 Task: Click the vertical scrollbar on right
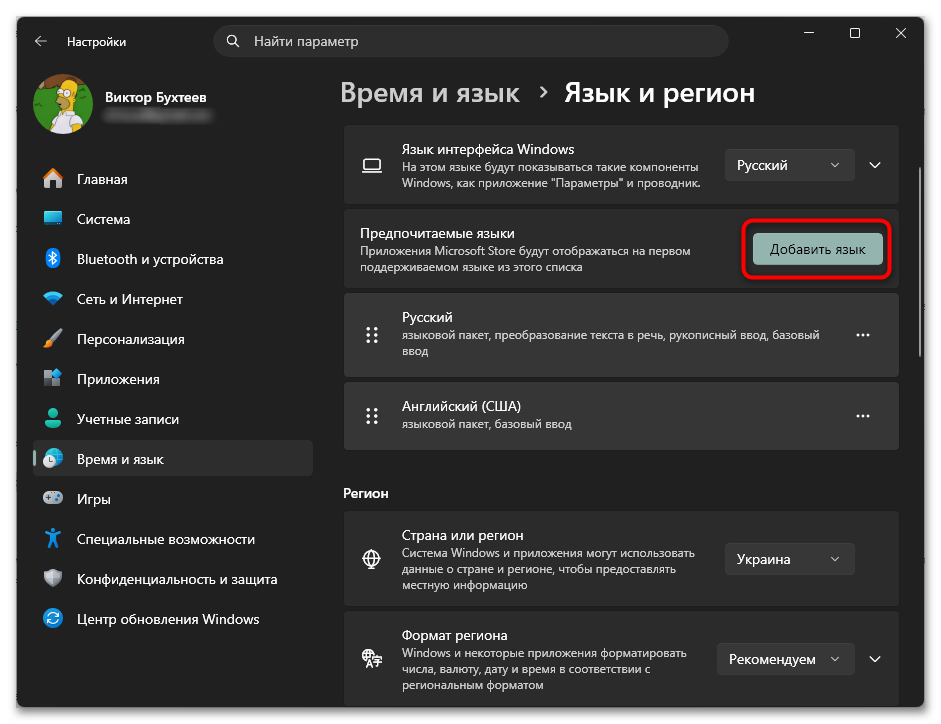coord(919,262)
